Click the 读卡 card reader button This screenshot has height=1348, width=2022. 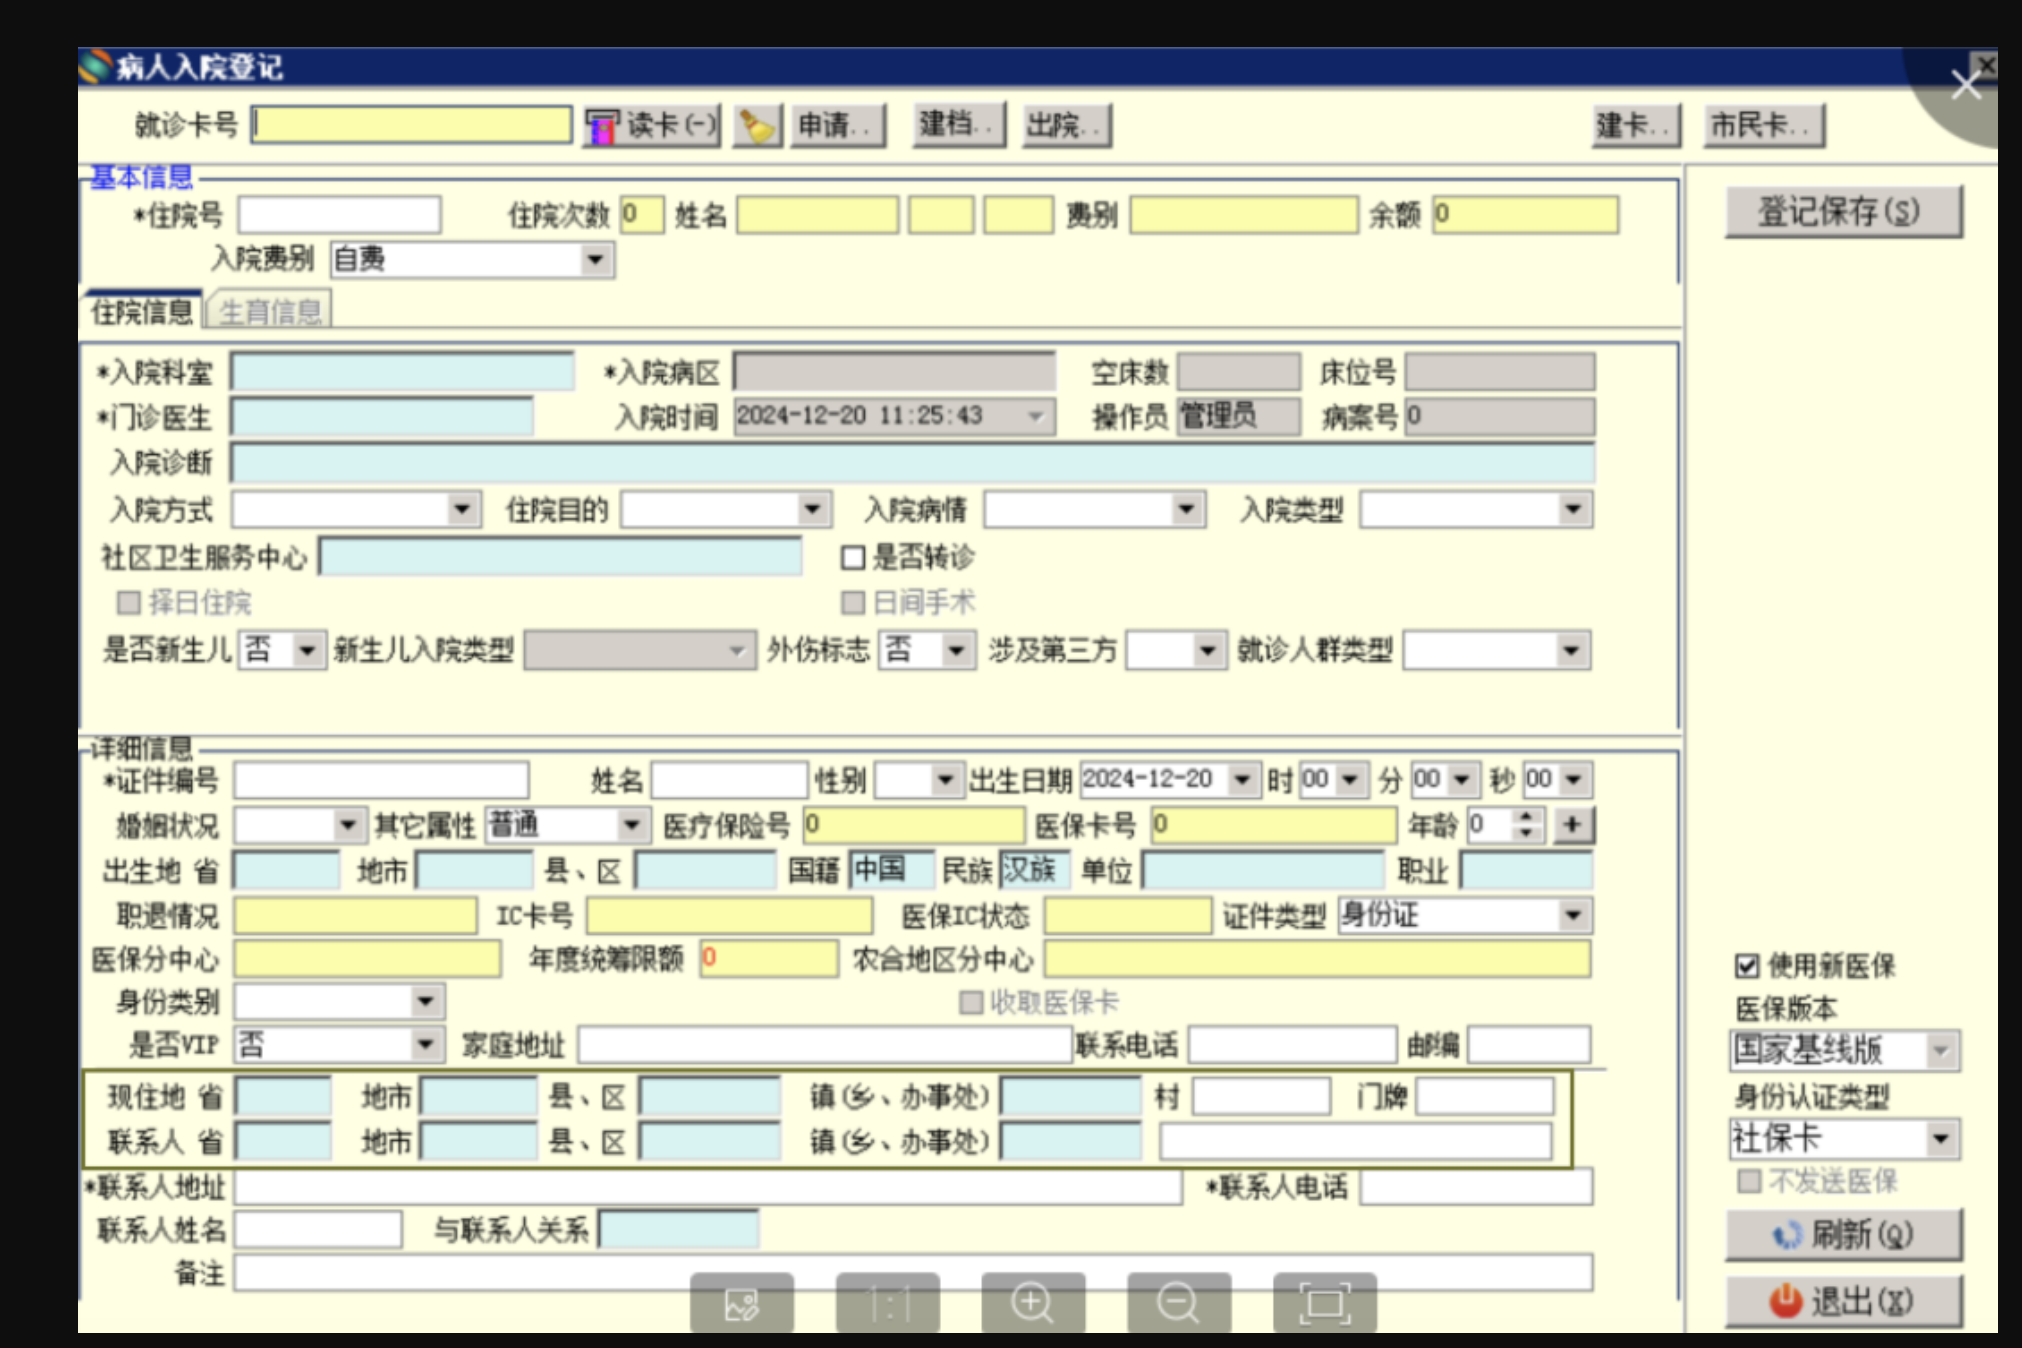click(652, 126)
